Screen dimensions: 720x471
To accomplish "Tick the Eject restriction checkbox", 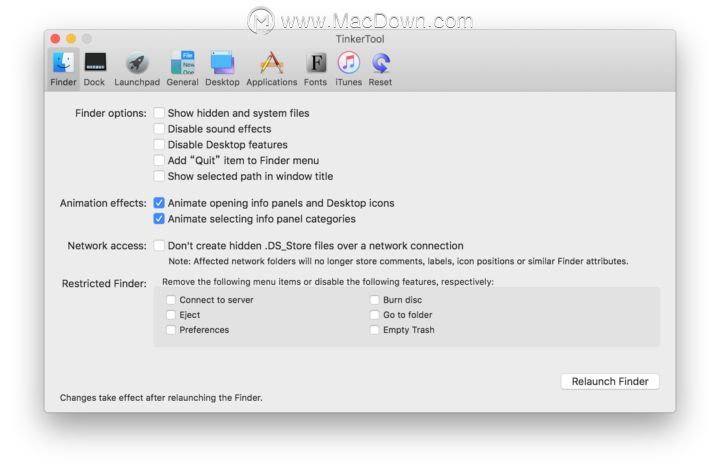I will coord(171,315).
